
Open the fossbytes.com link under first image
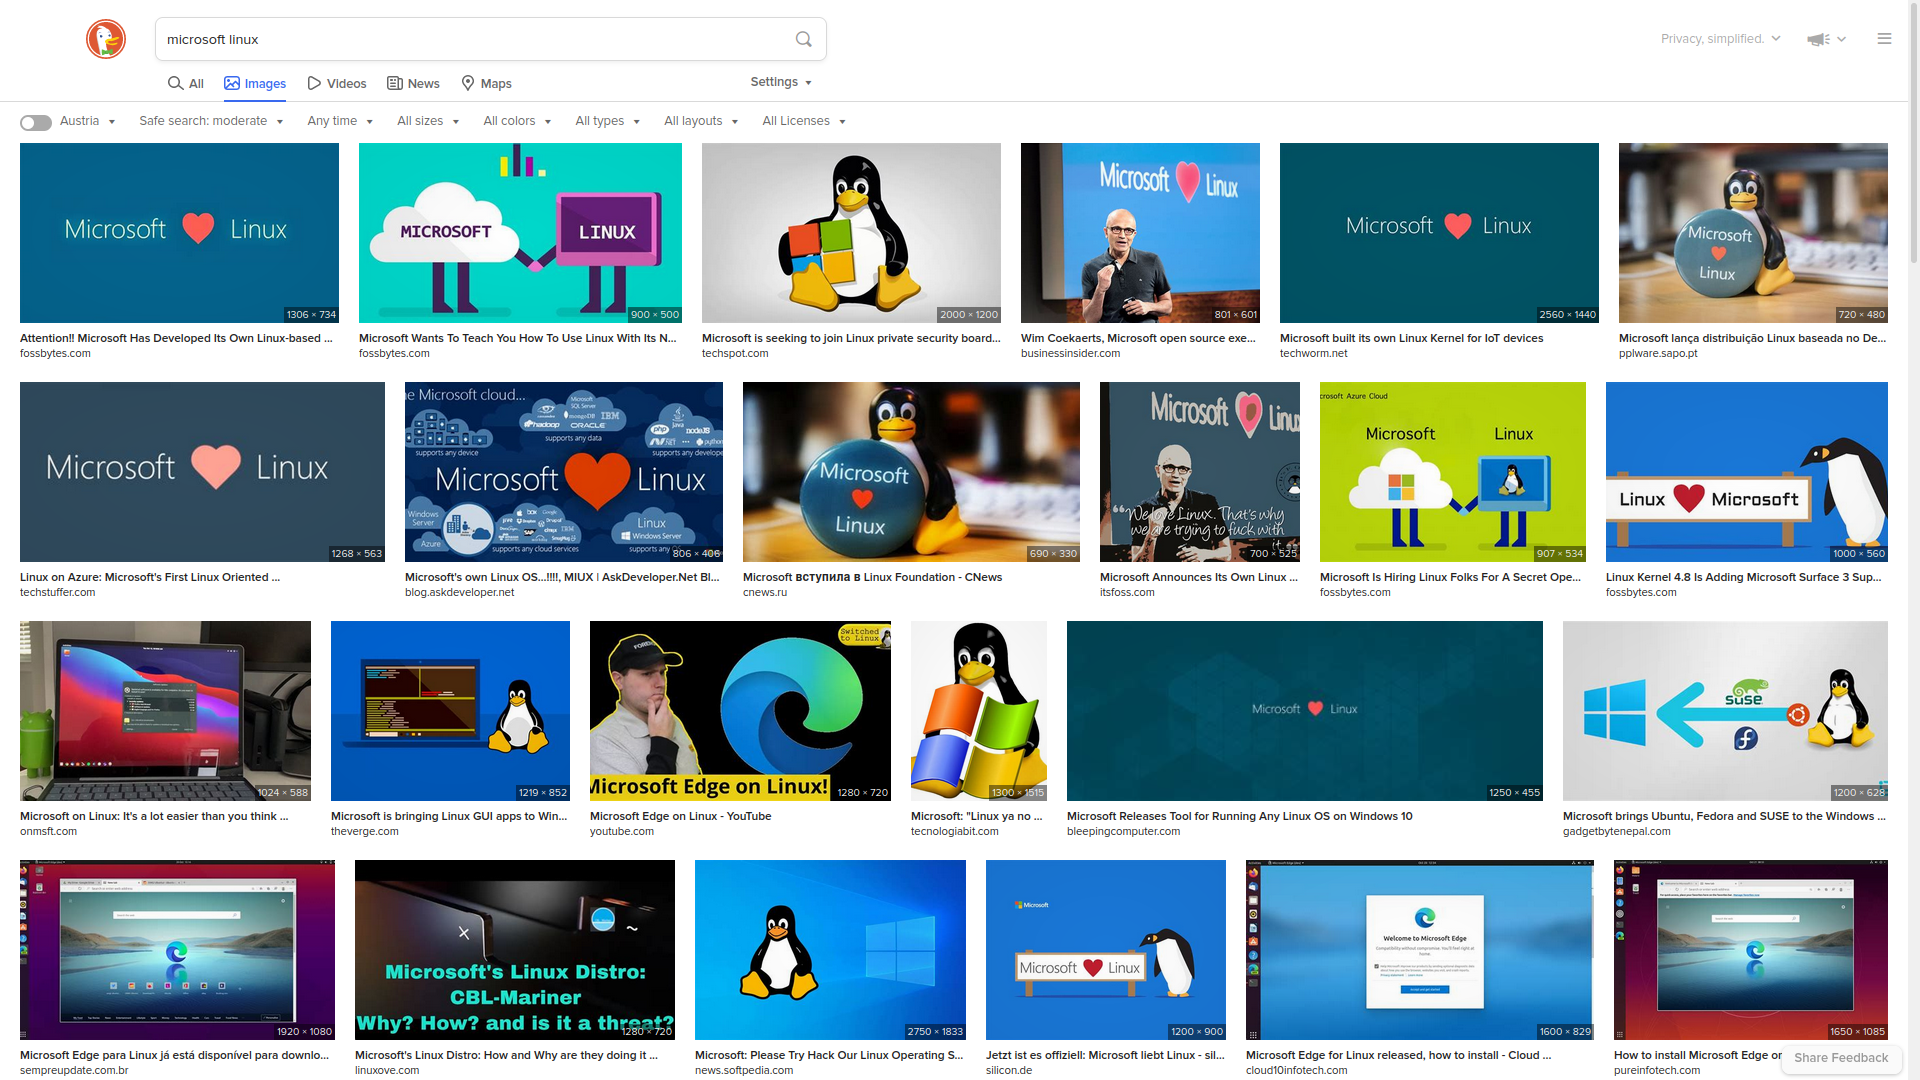pos(55,353)
